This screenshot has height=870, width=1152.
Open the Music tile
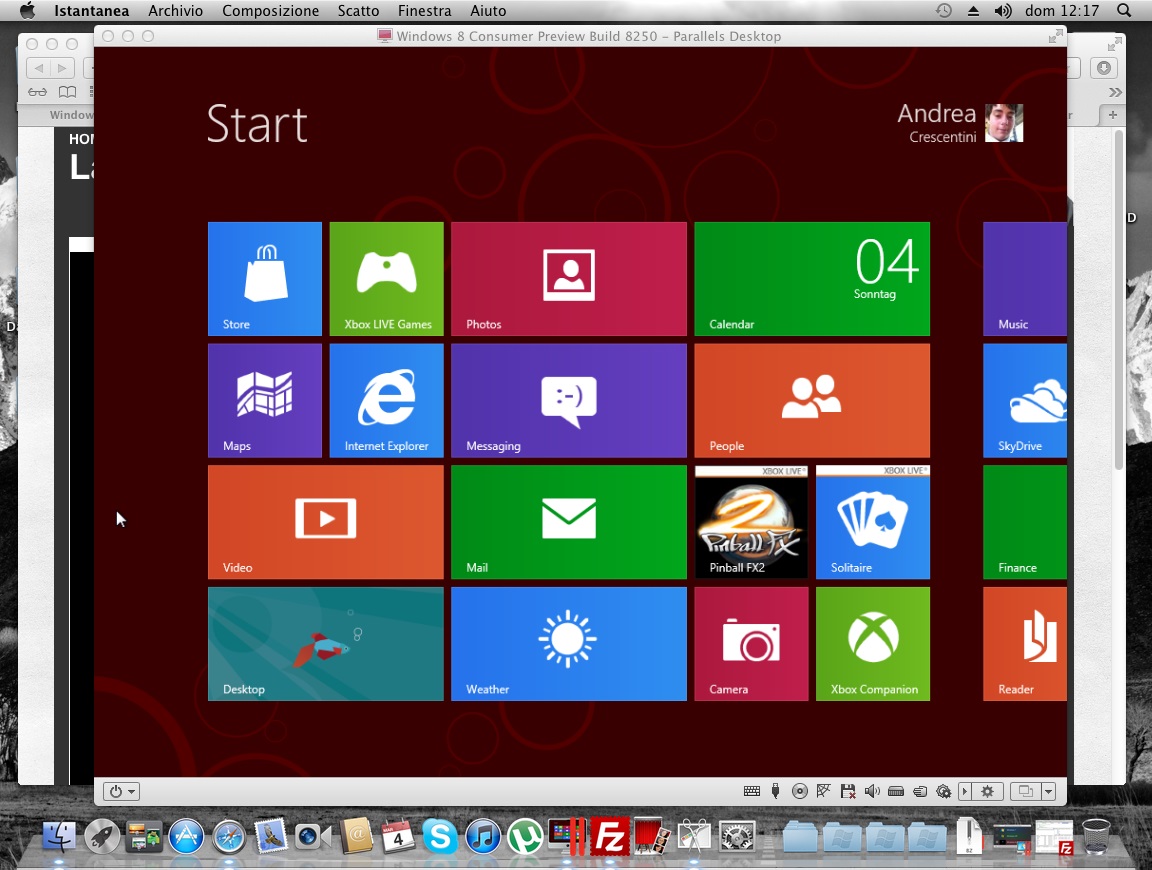pyautogui.click(x=1025, y=278)
